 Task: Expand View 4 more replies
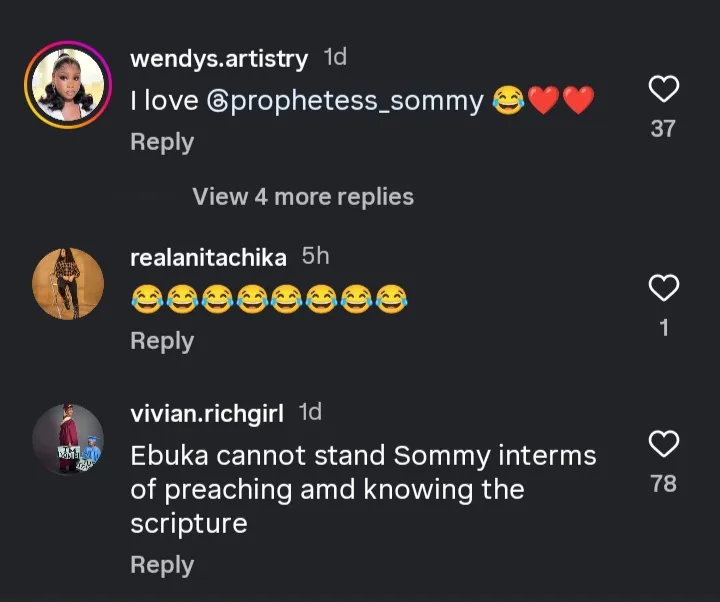[x=303, y=197]
